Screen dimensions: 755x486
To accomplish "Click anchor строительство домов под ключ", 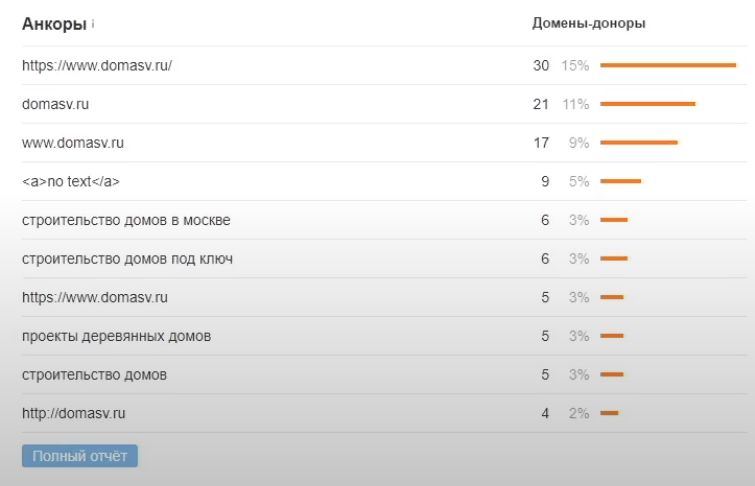I will [127, 259].
